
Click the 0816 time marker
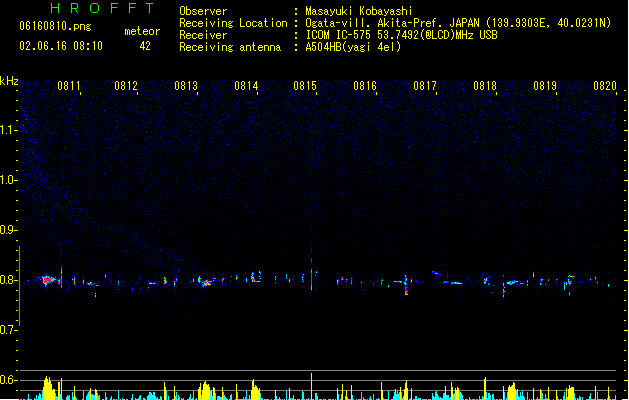click(x=365, y=86)
